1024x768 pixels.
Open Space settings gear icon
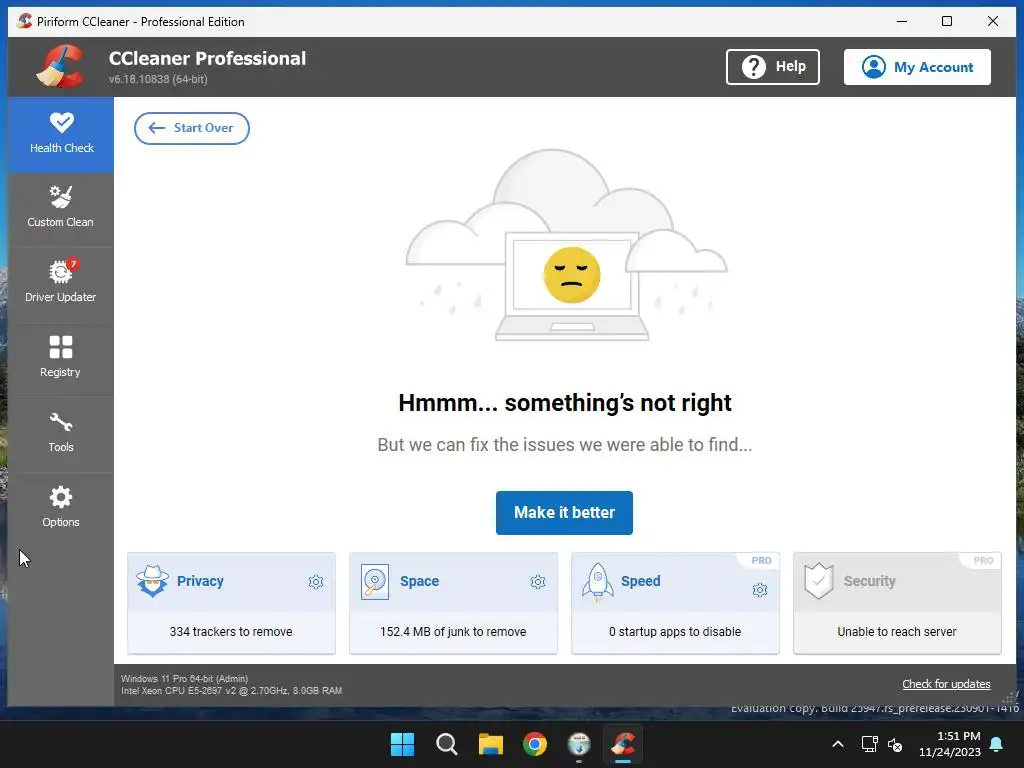538,582
